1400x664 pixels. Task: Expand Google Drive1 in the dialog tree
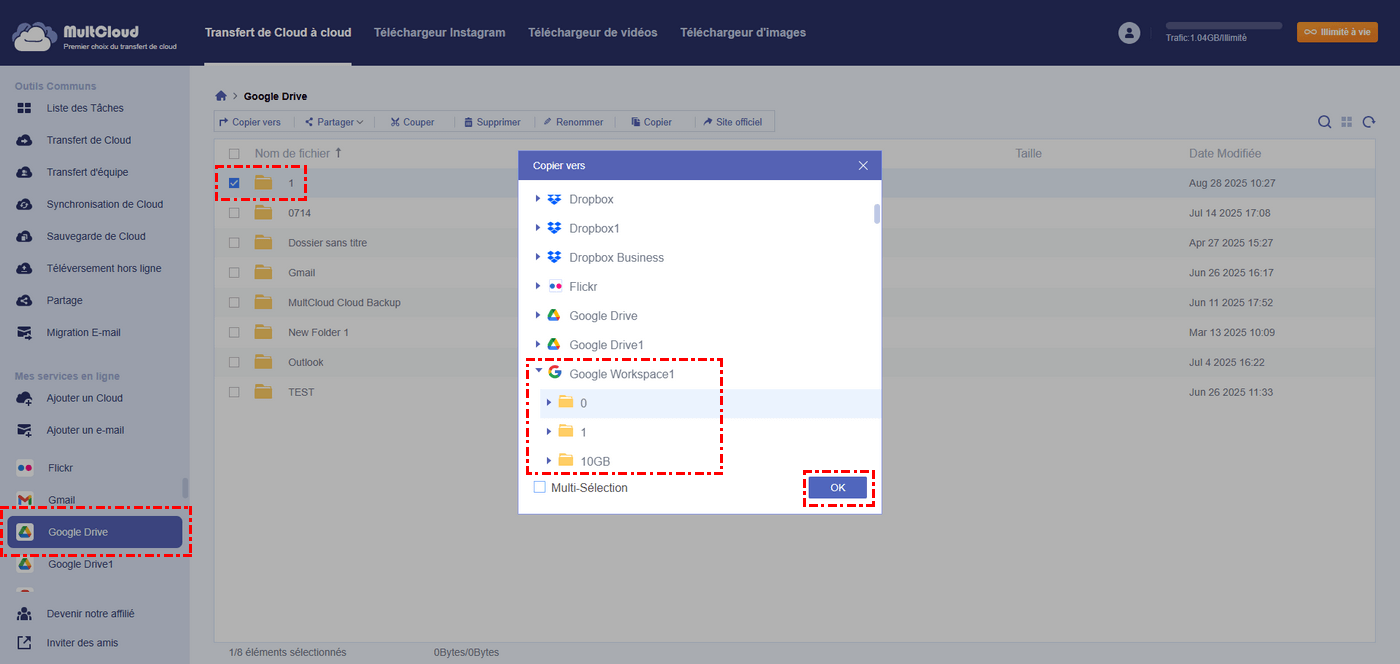pyautogui.click(x=538, y=344)
